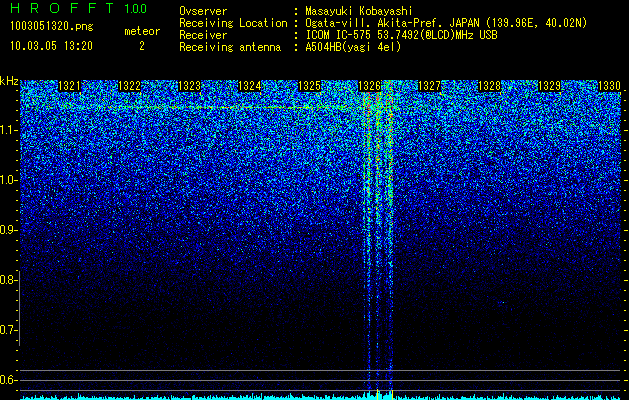The height and width of the screenshot is (400, 629).
Task: Click the 'Receiving antenna' field label
Action: pos(230,47)
